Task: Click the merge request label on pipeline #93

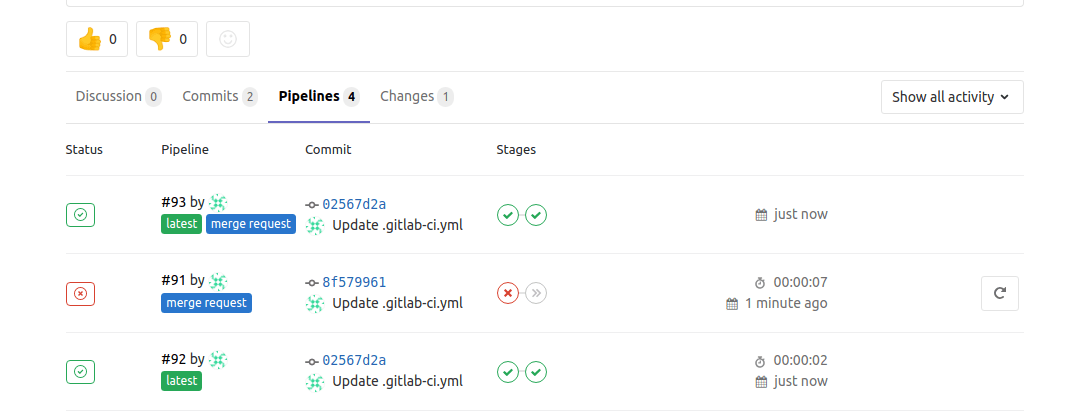Action: [x=251, y=224]
